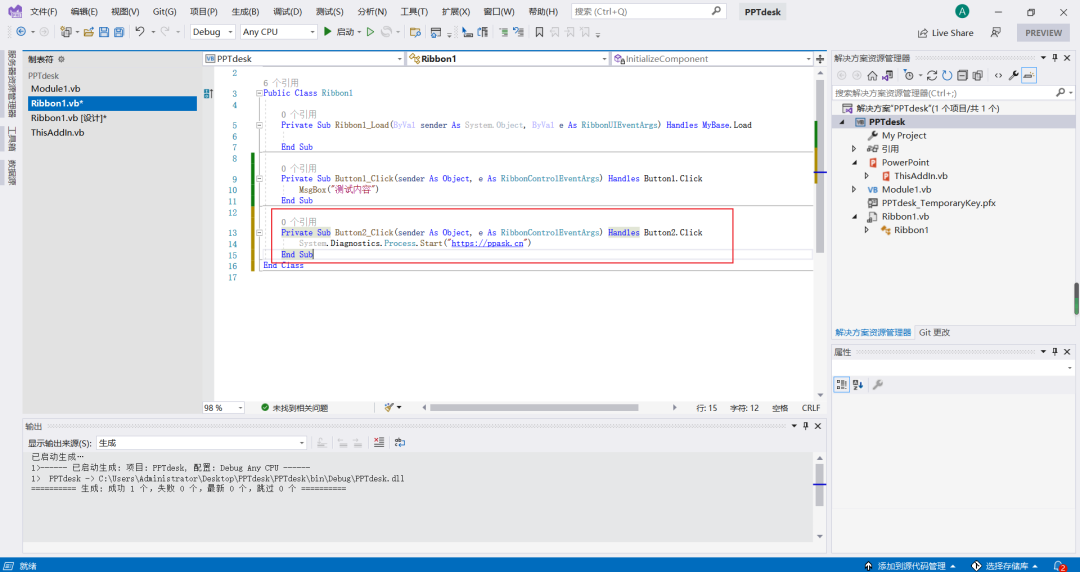Click the bookmark icon in the toolbar
Screen dimensions: 1080x572
(x=539, y=32)
